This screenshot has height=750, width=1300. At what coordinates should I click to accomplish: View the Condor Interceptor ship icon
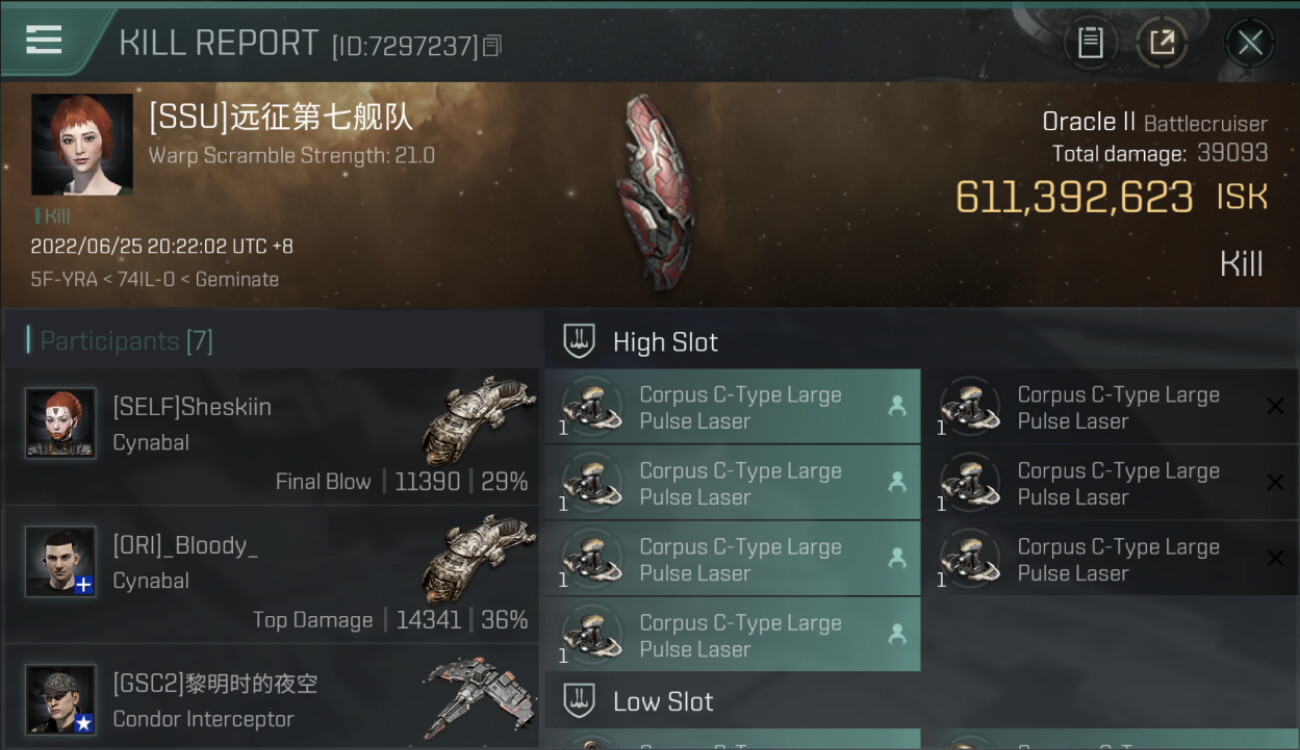click(x=476, y=696)
